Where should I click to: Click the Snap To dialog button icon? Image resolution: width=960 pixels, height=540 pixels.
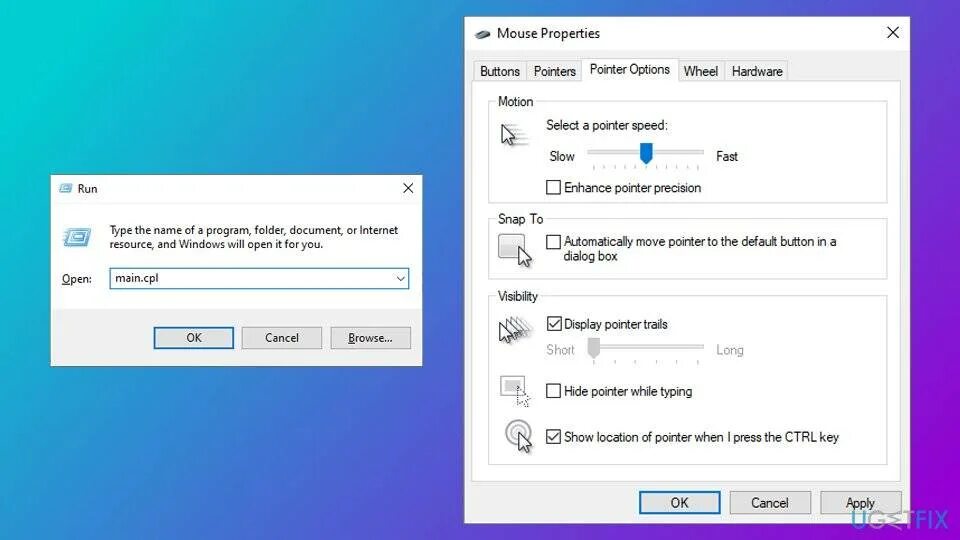point(515,250)
